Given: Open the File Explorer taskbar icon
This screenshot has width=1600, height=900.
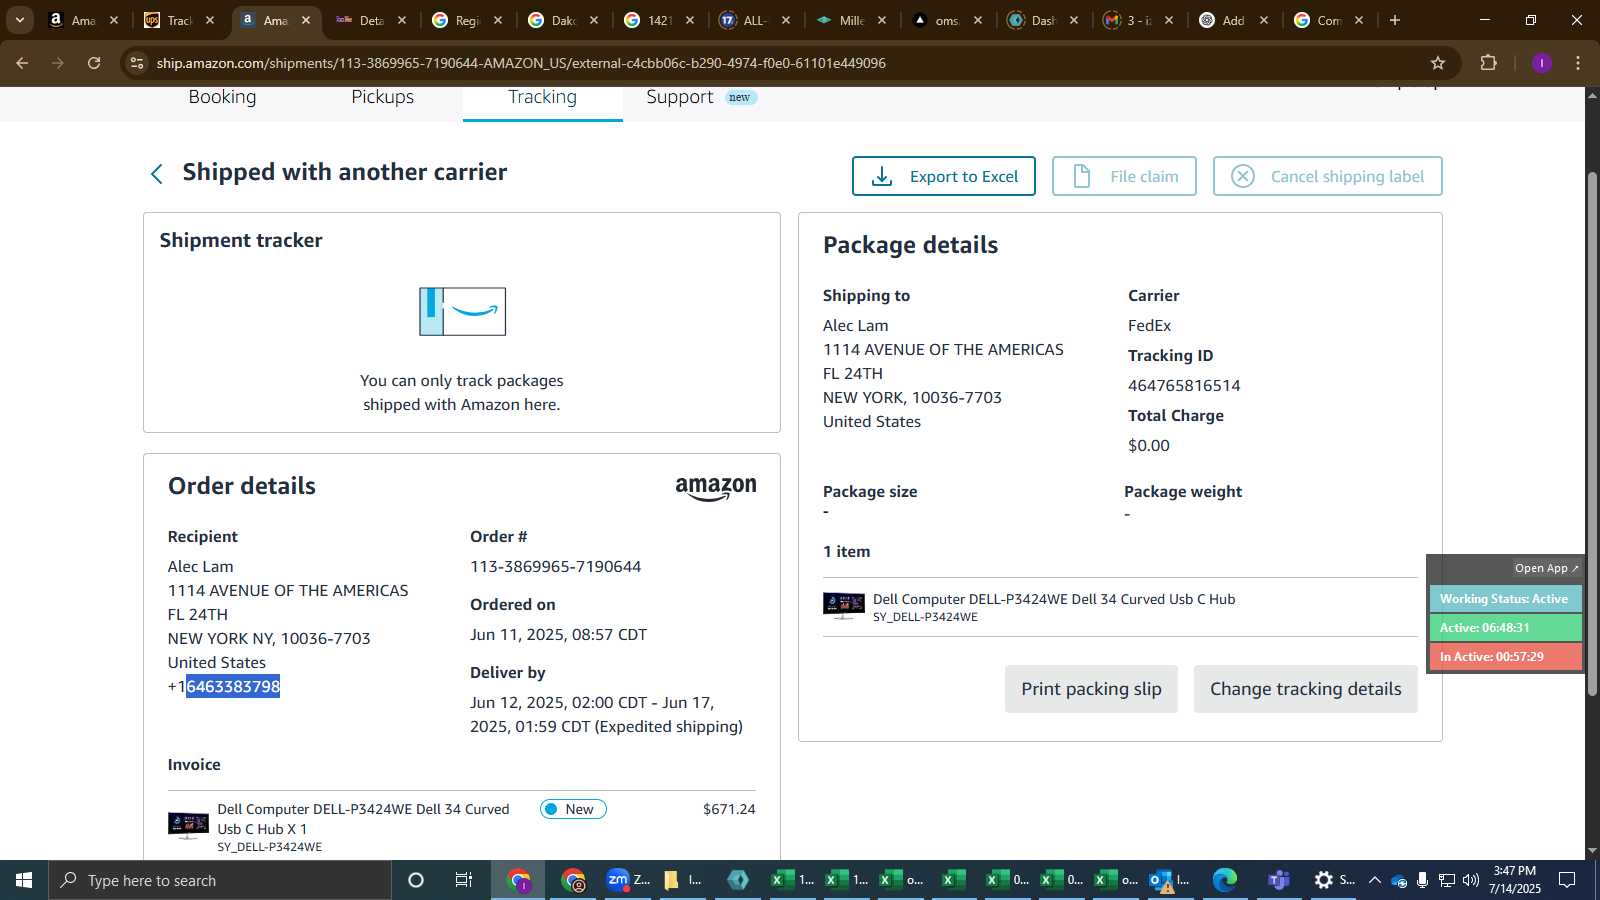Looking at the screenshot, I should tap(682, 880).
